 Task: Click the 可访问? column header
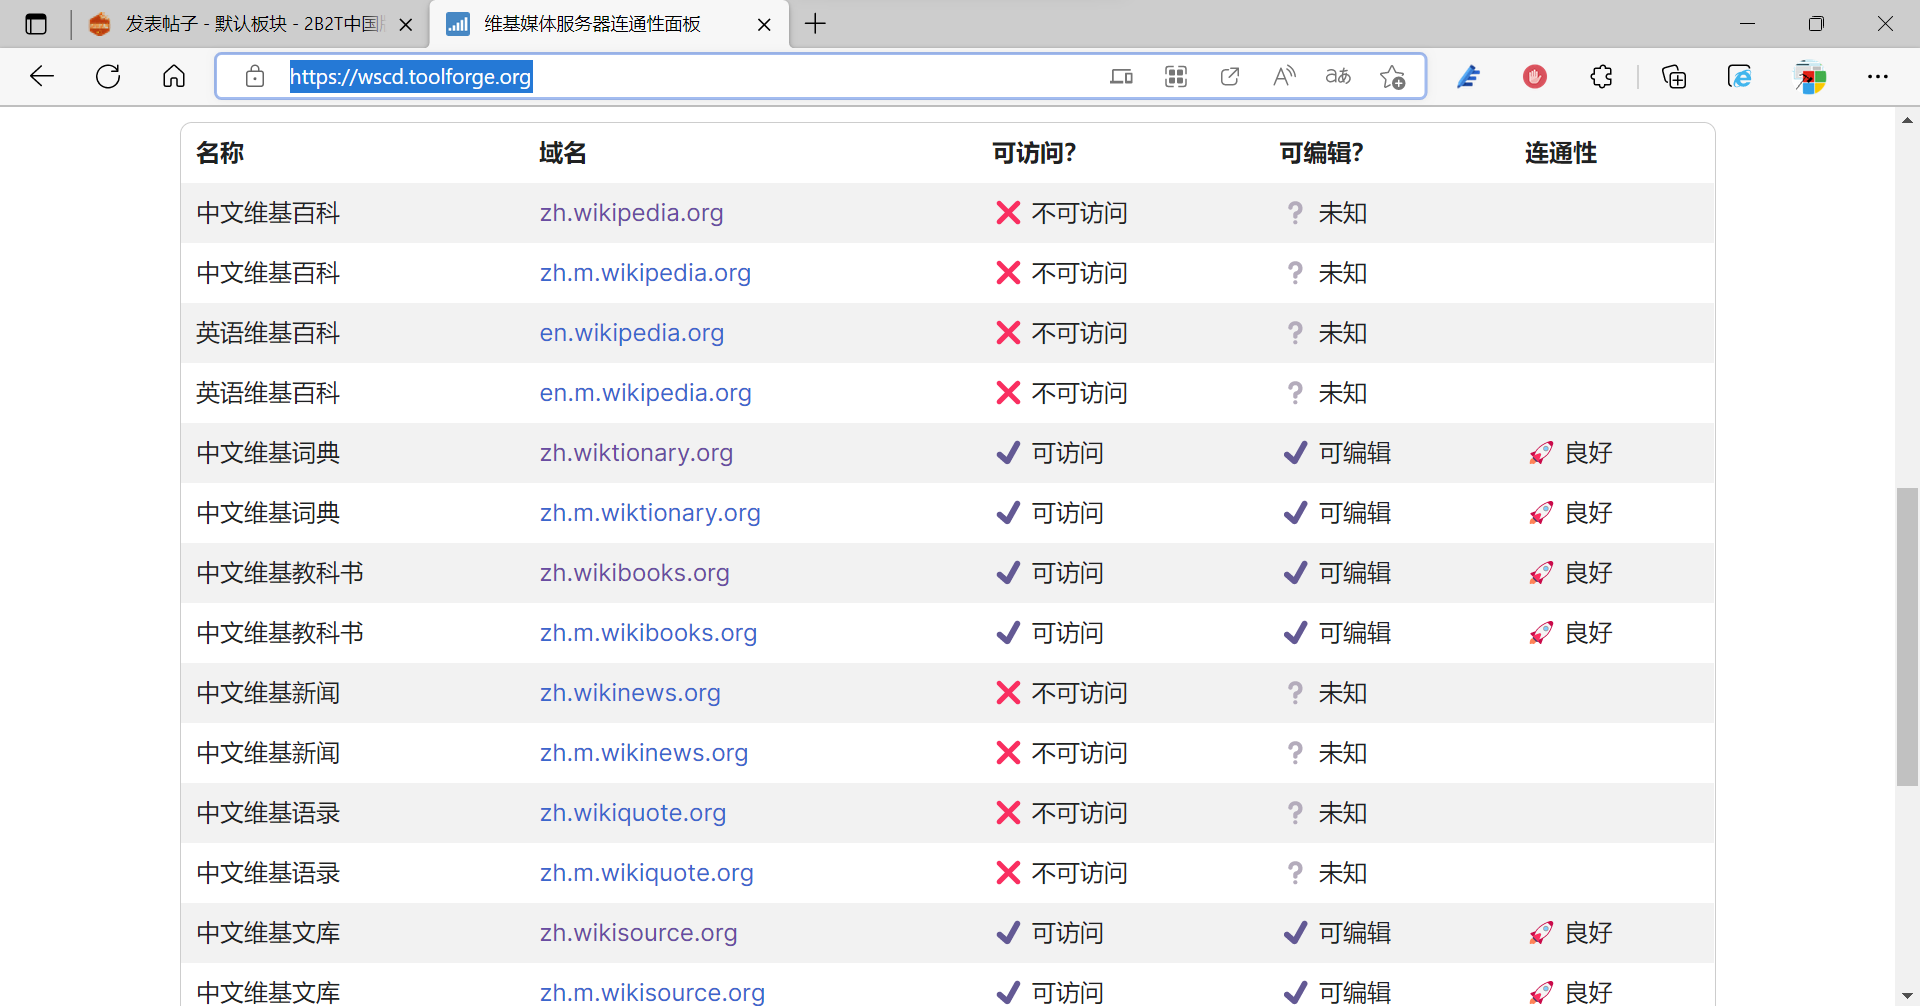pyautogui.click(x=1034, y=153)
